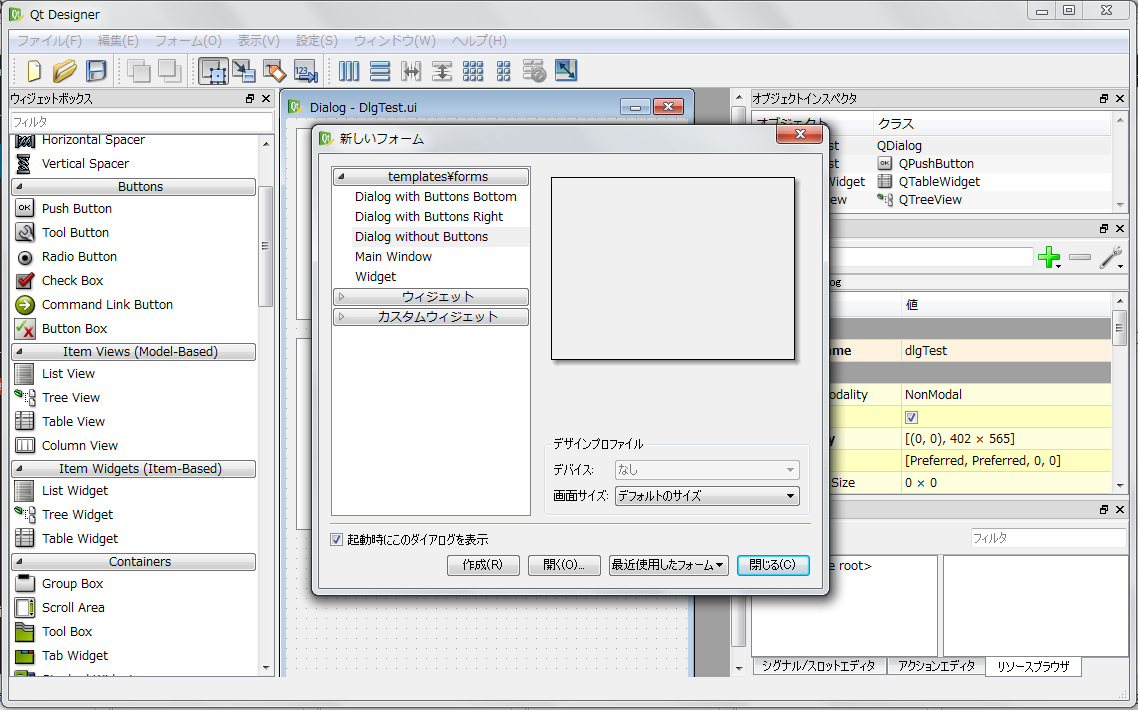This screenshot has width=1138, height=710.
Task: Click the 作成(R) button
Action: [x=483, y=565]
